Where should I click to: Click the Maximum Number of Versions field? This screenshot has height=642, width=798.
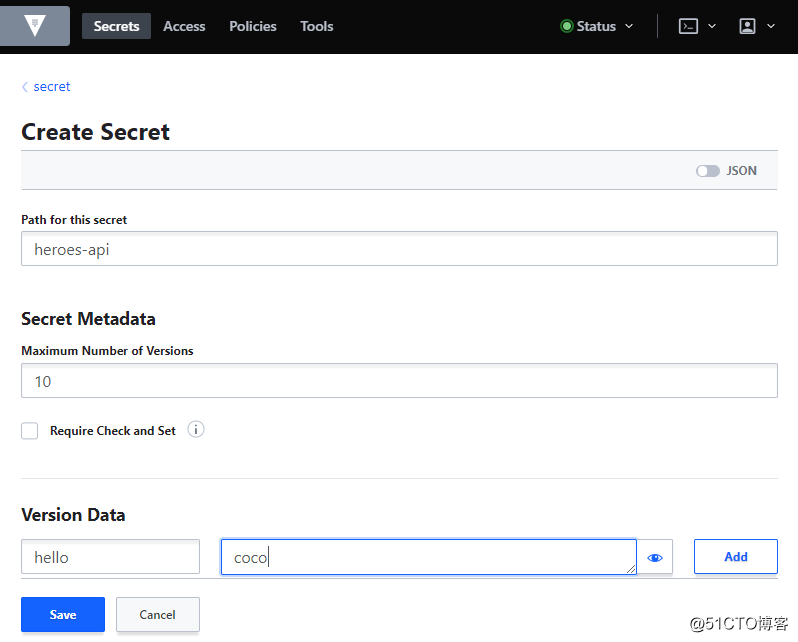pos(399,380)
